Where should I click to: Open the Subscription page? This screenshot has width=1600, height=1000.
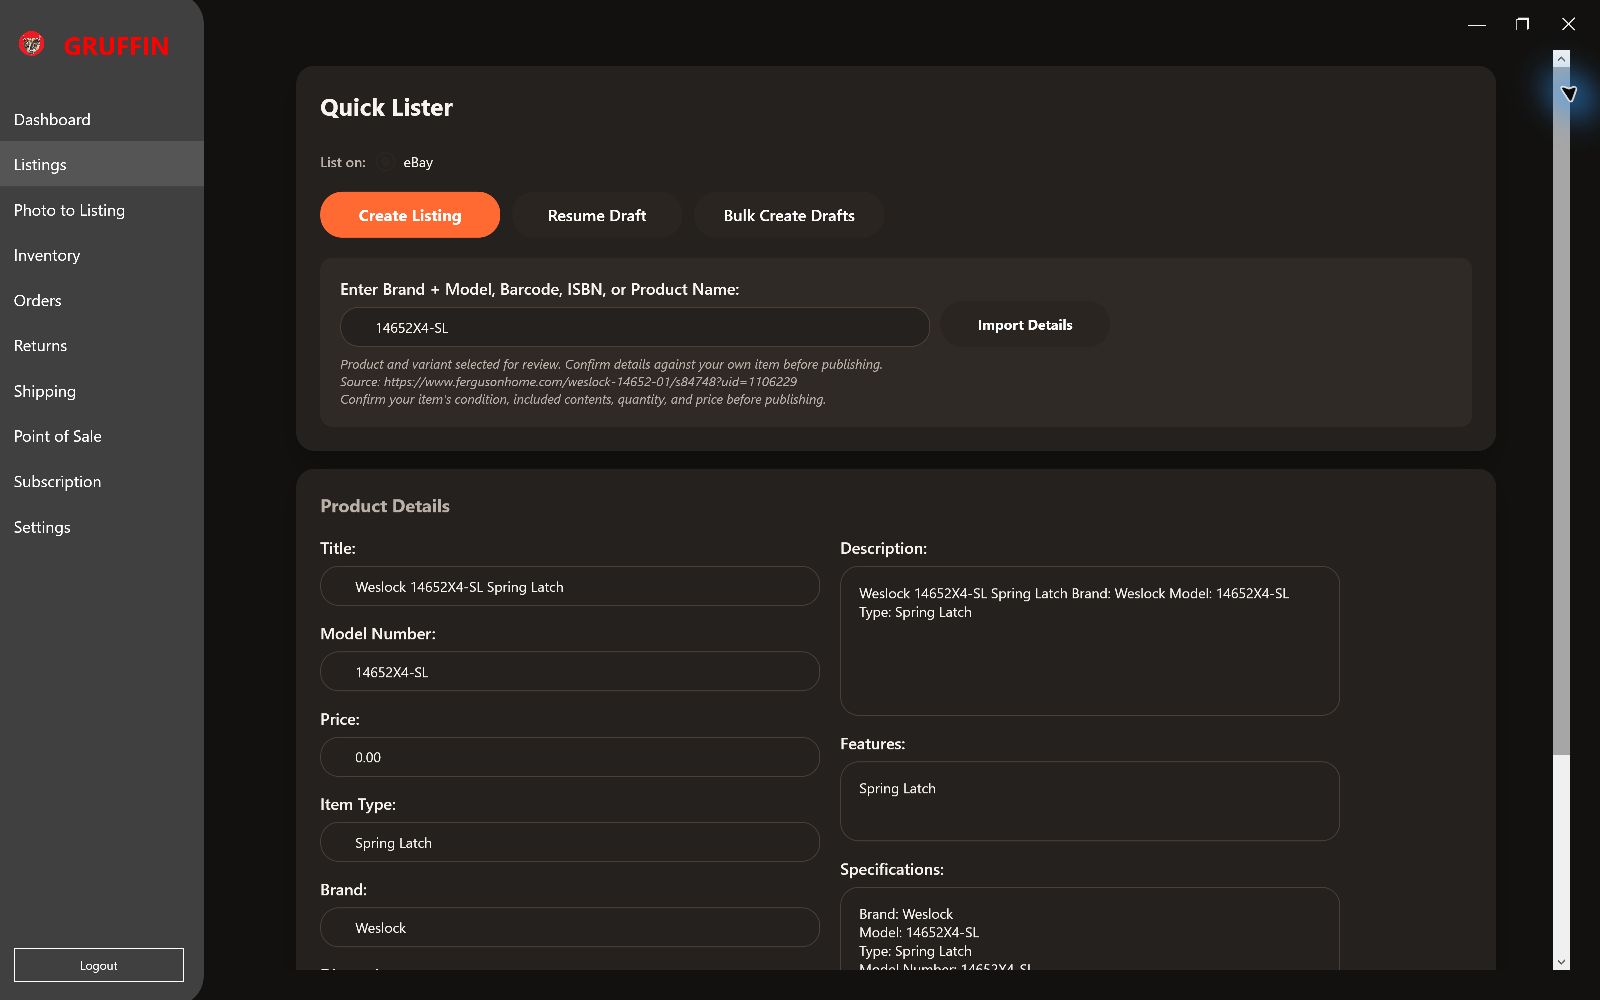102,481
